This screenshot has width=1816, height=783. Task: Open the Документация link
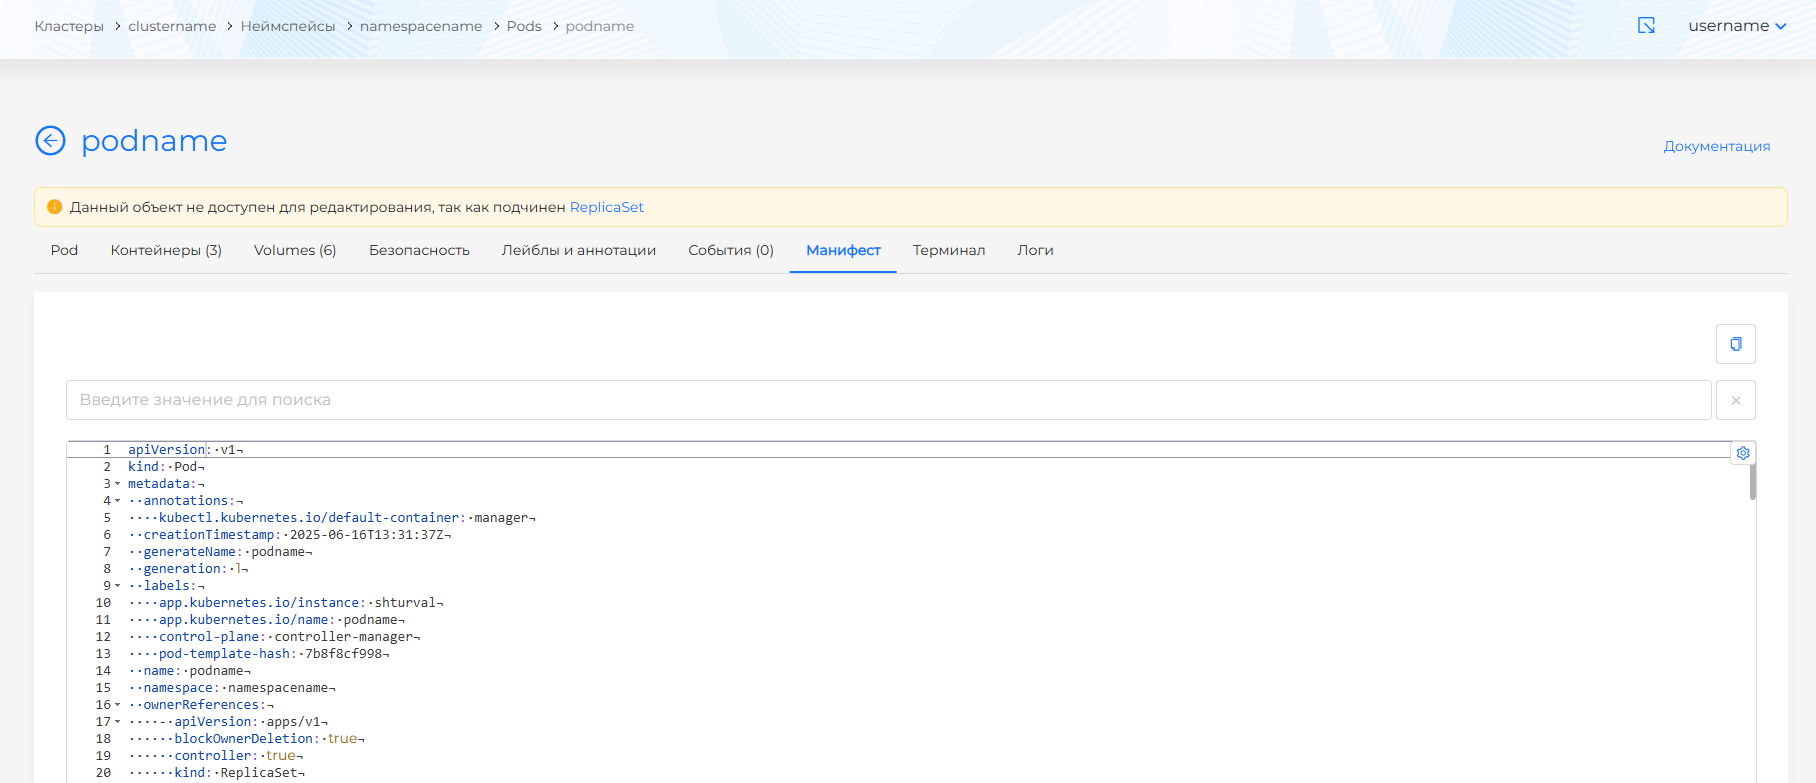pyautogui.click(x=1716, y=146)
